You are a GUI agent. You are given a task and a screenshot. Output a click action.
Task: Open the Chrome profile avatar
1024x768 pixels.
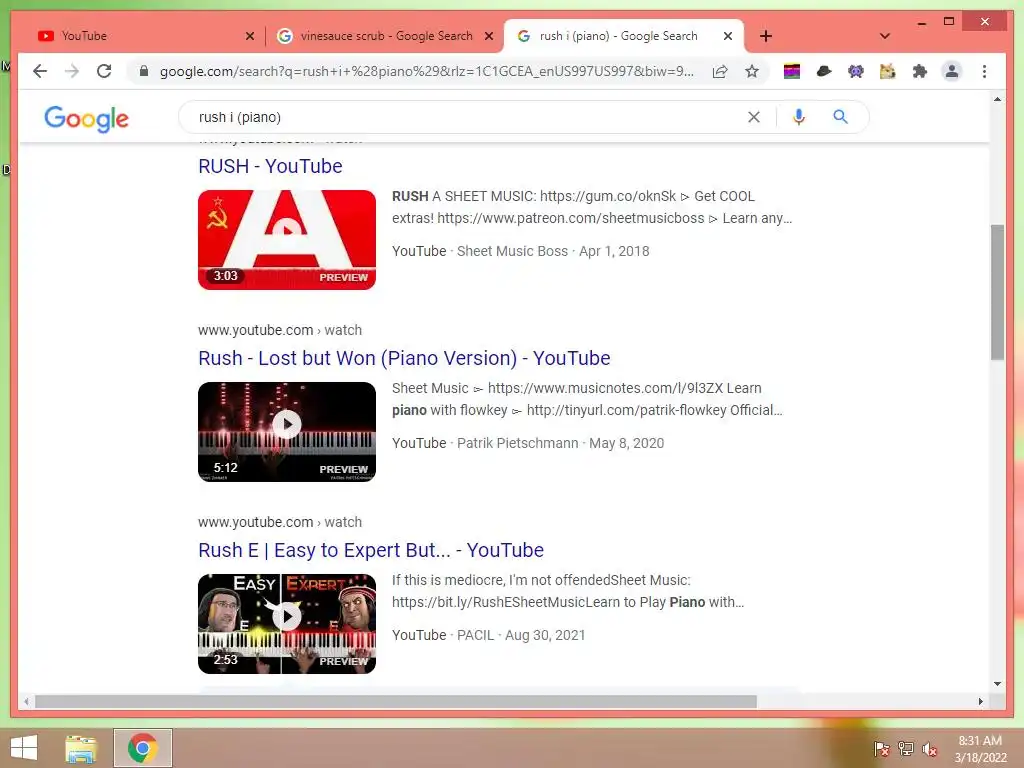(952, 71)
